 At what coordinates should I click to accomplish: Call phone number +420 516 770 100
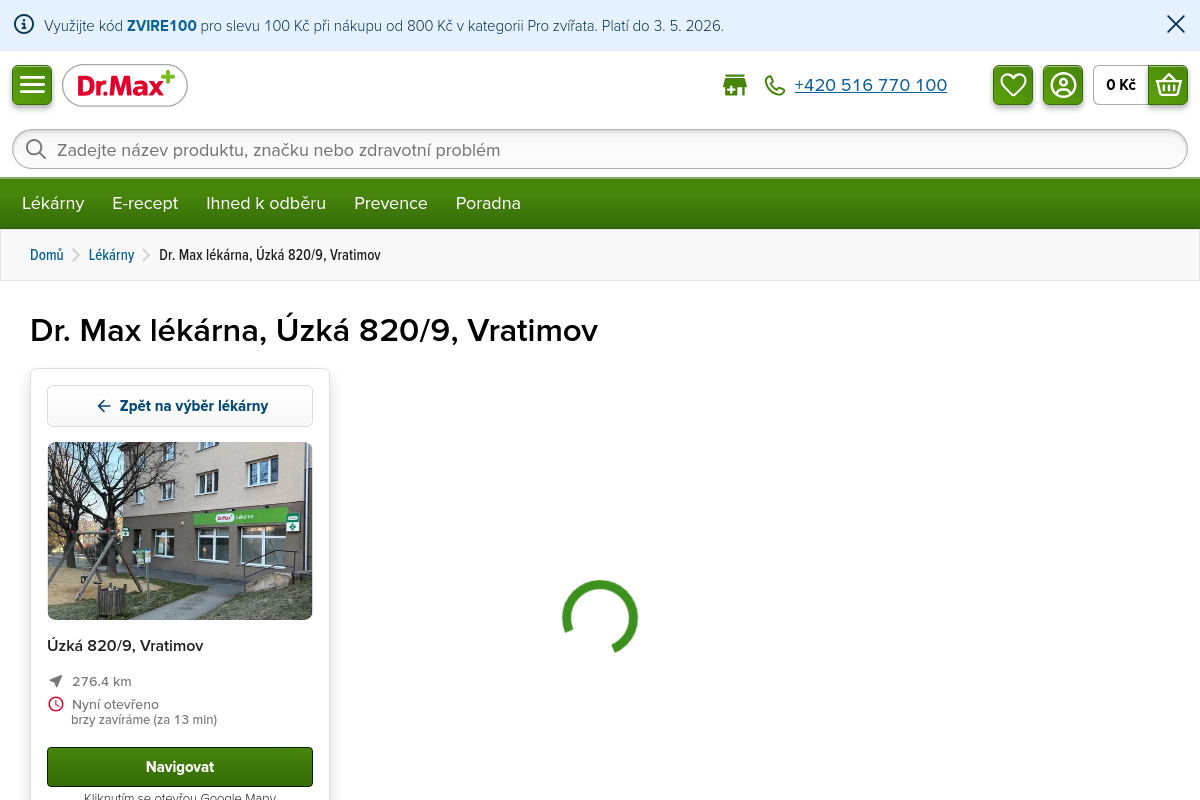click(870, 85)
